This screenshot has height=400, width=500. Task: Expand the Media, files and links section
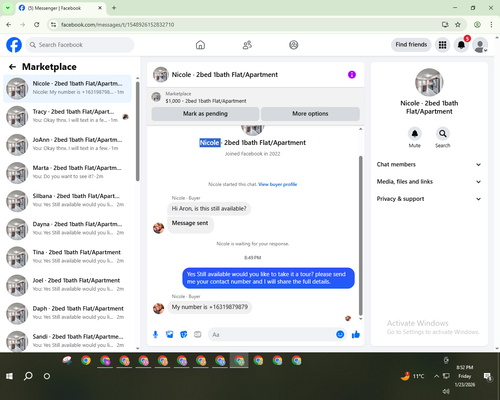pos(429,182)
